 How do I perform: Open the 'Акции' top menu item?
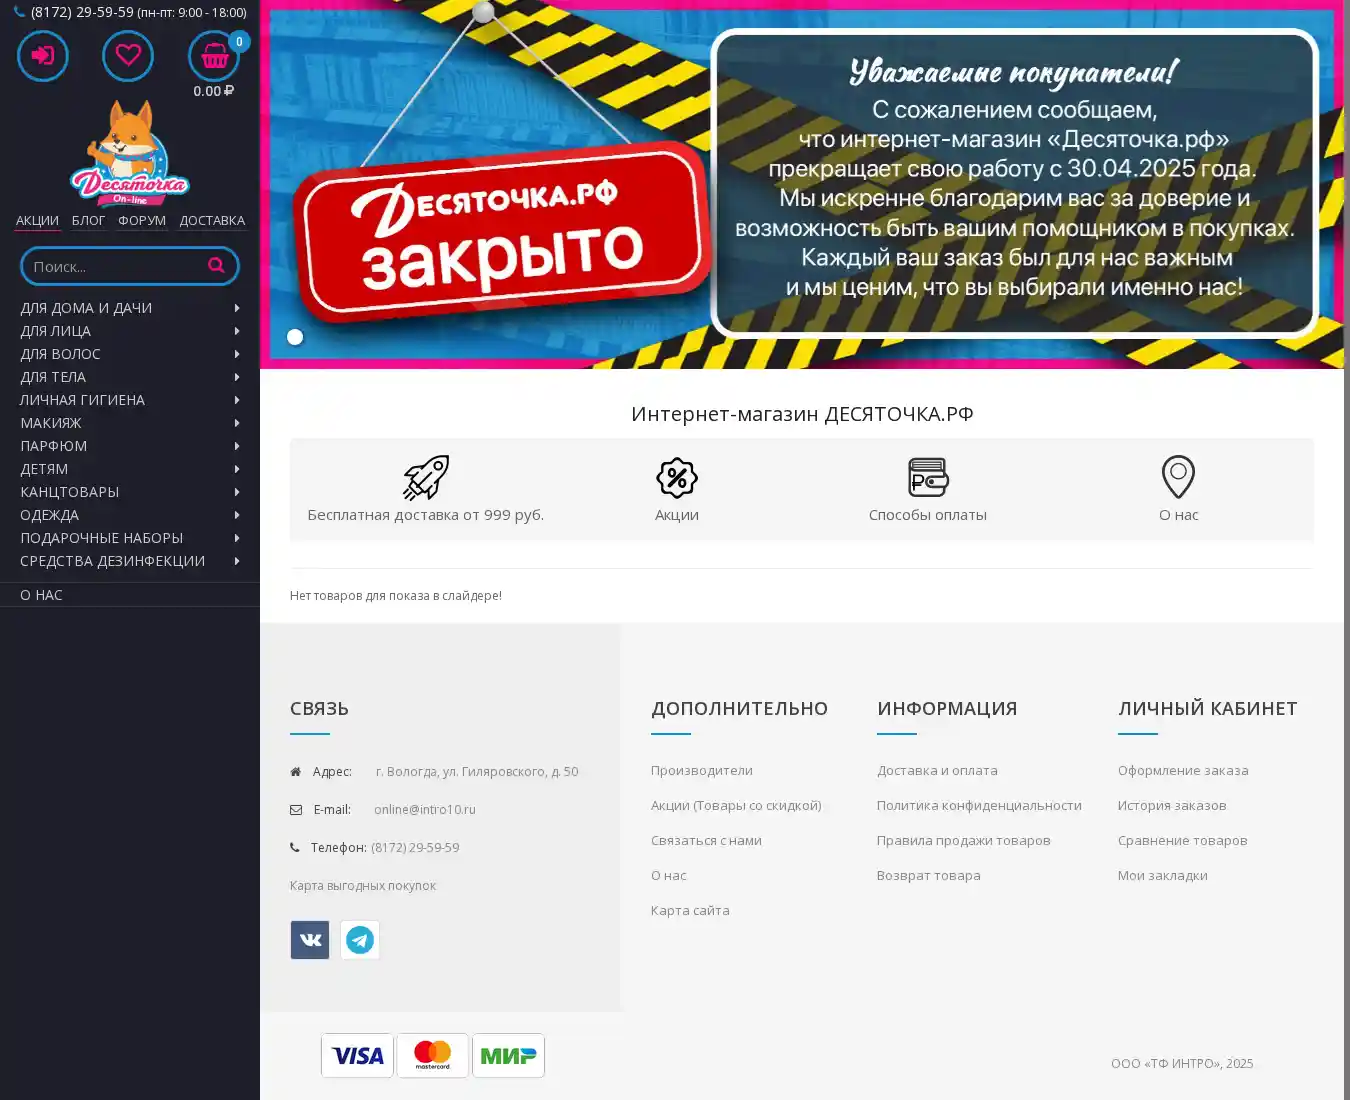(x=37, y=220)
